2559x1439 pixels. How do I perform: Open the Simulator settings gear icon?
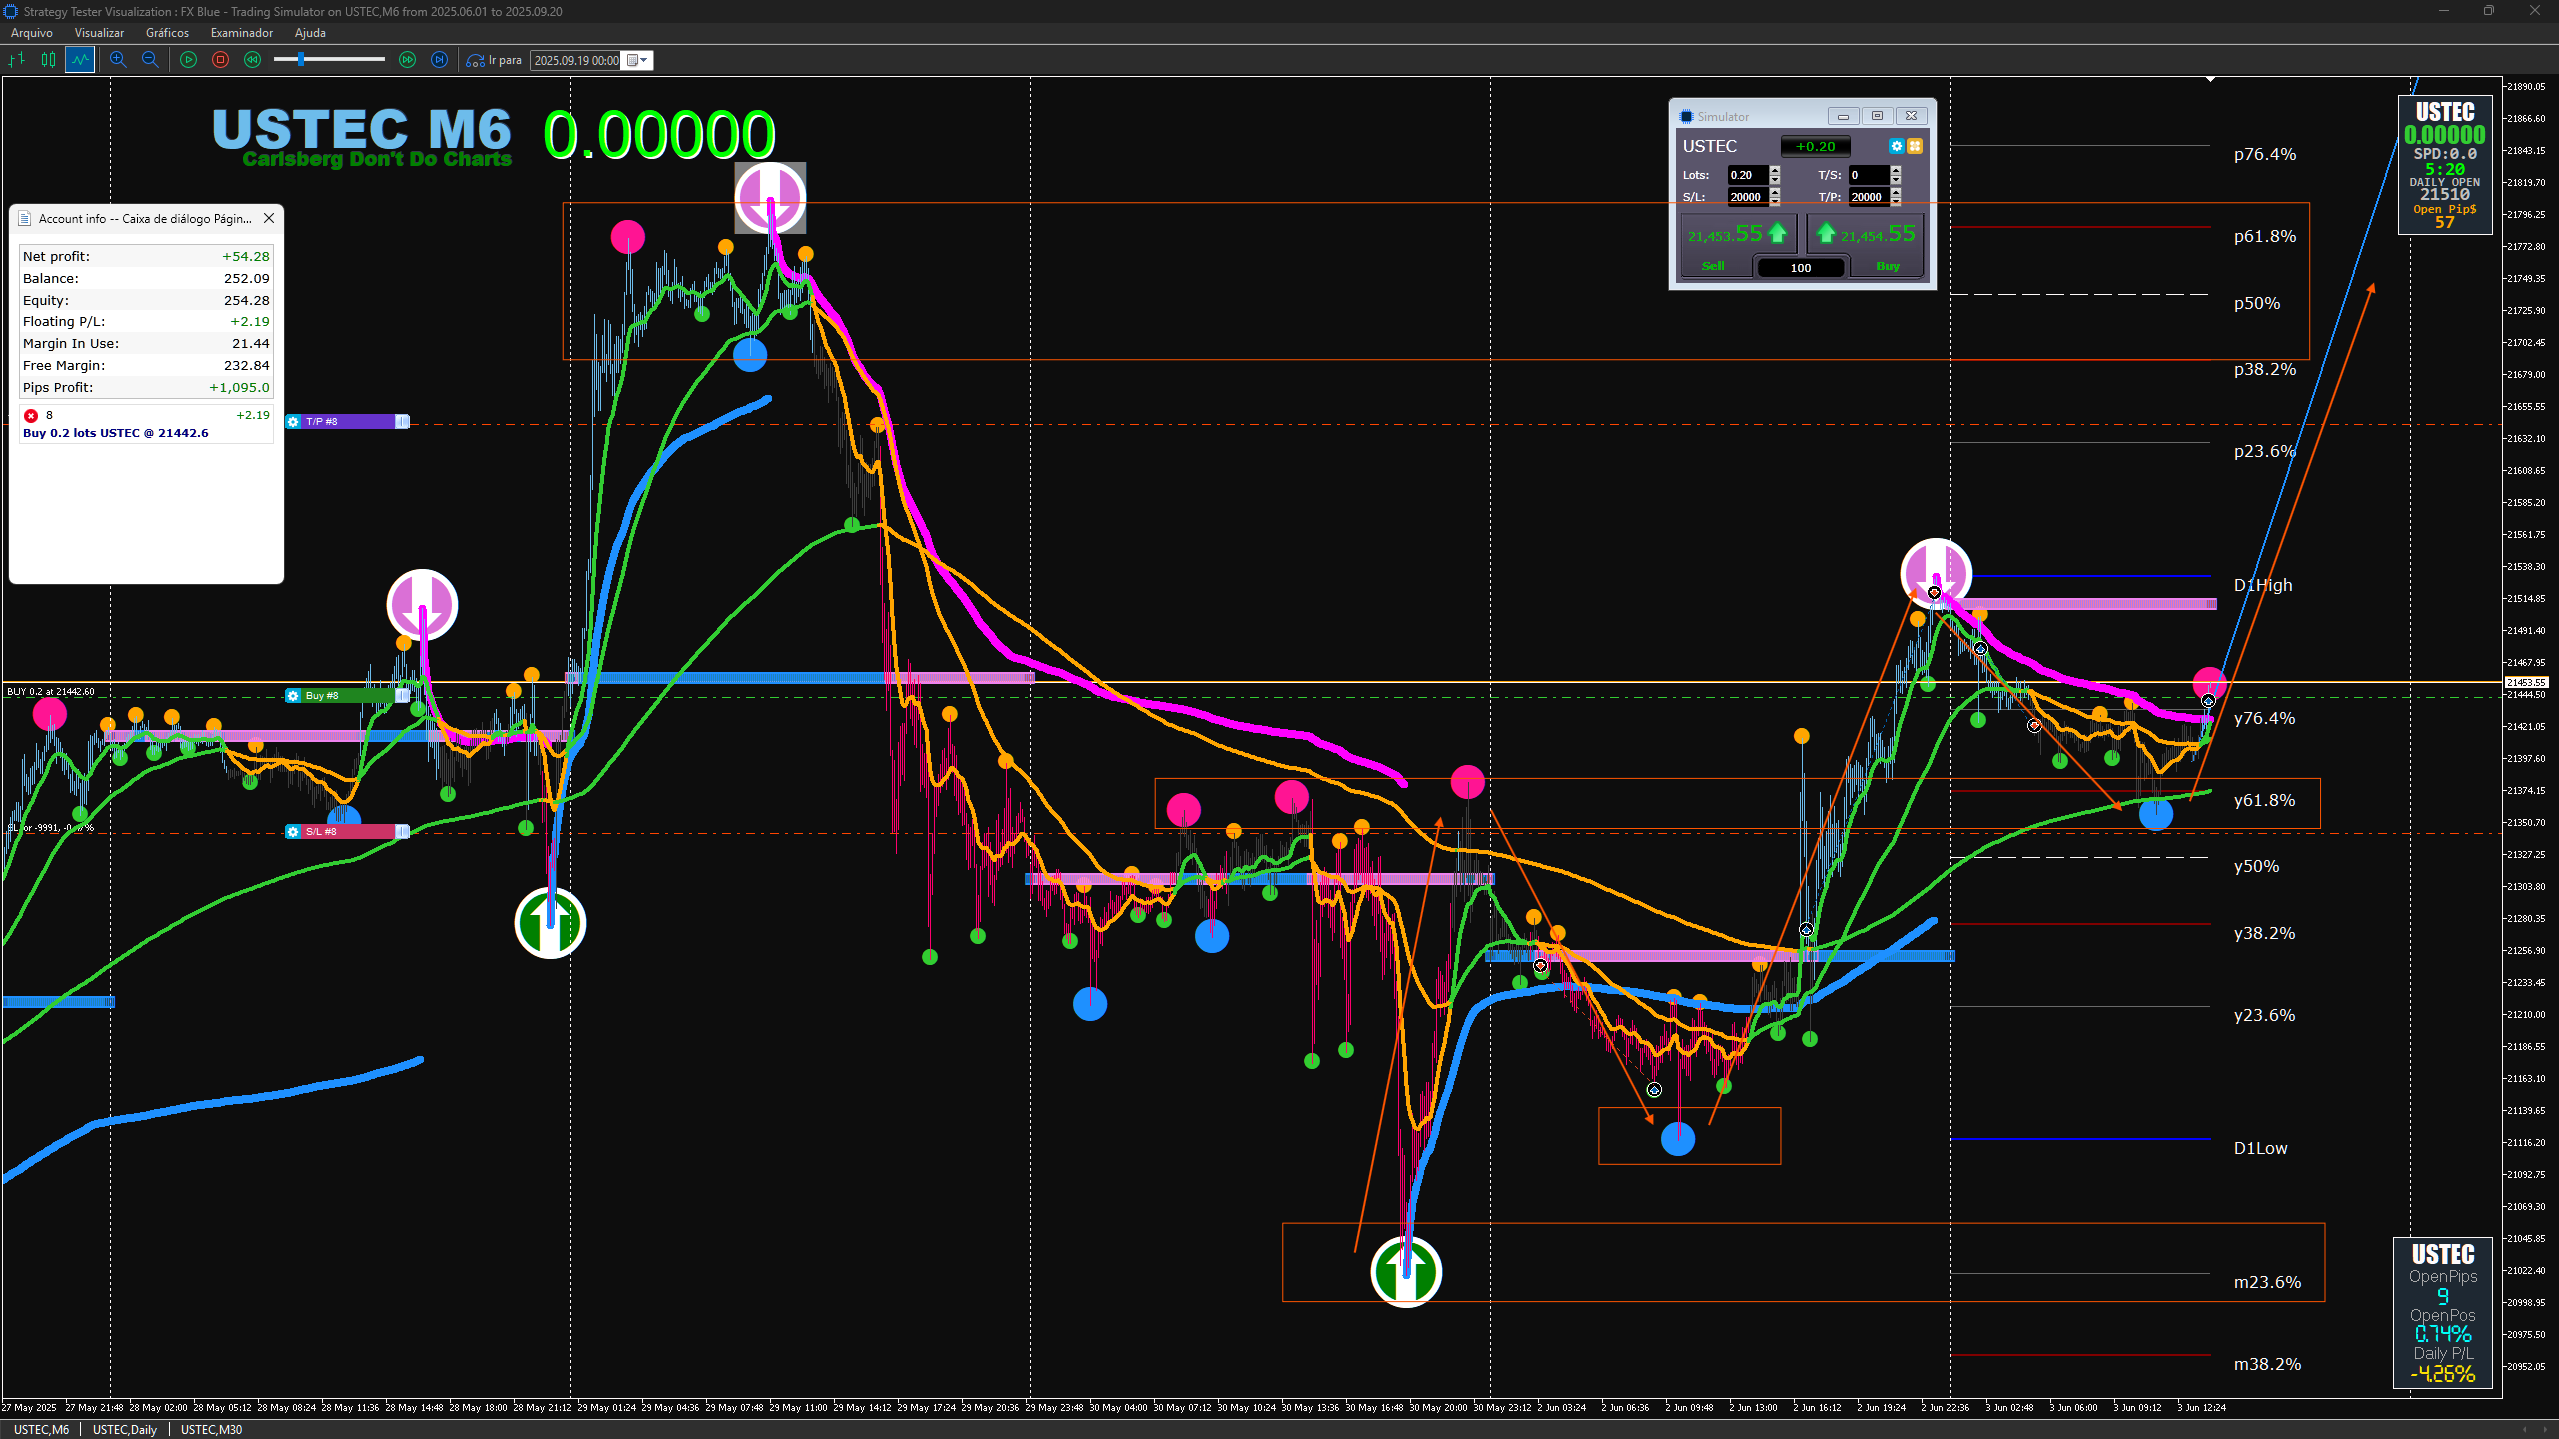tap(1896, 146)
